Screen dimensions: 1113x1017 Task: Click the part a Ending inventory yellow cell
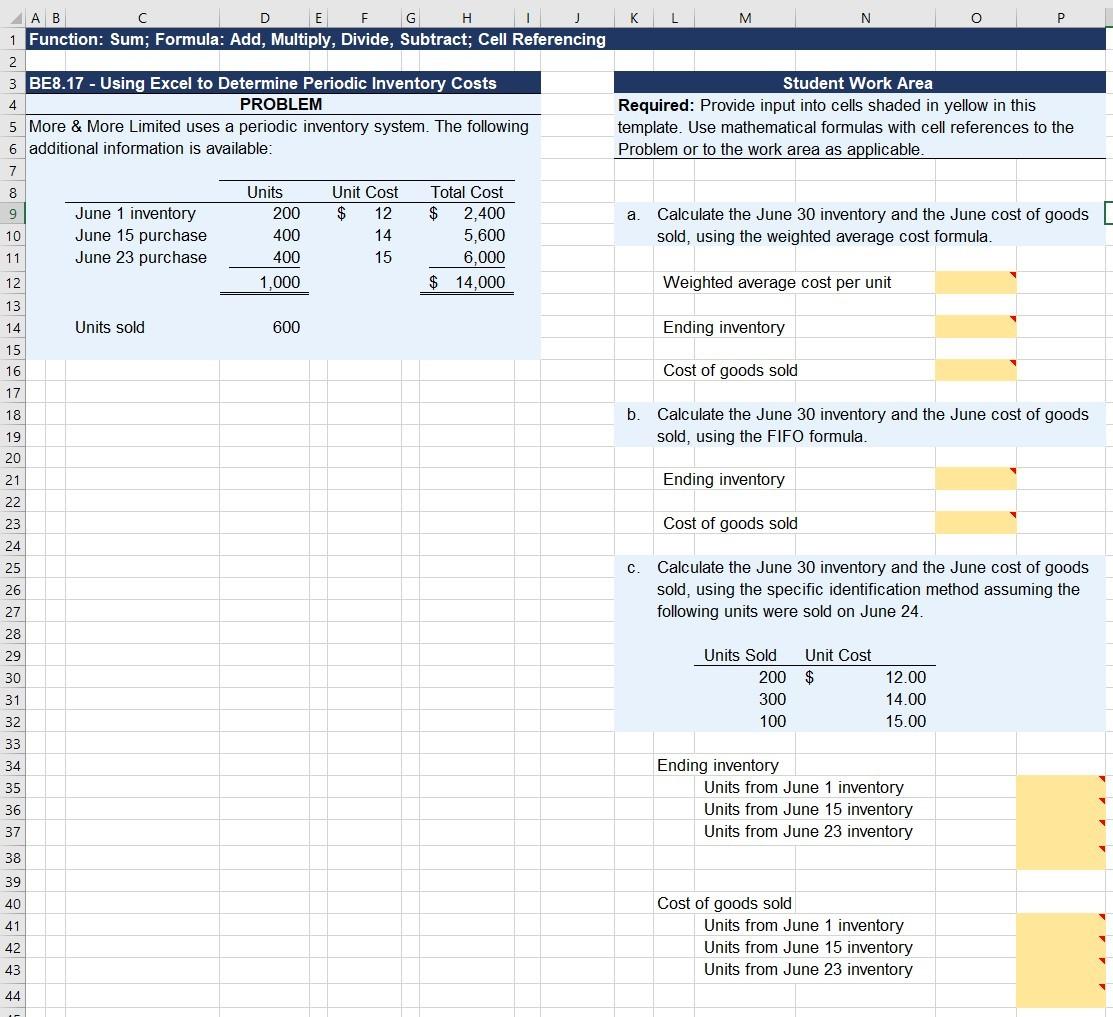pyautogui.click(x=976, y=327)
